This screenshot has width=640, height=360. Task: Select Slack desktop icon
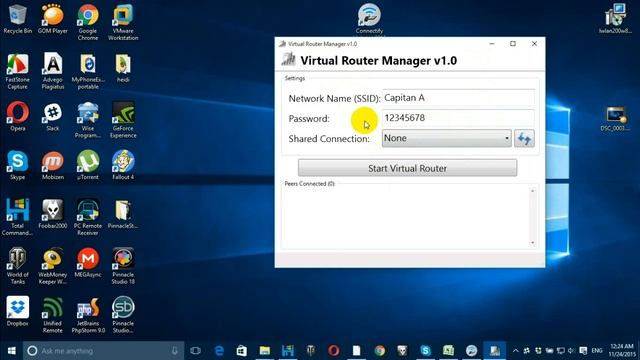(x=53, y=116)
